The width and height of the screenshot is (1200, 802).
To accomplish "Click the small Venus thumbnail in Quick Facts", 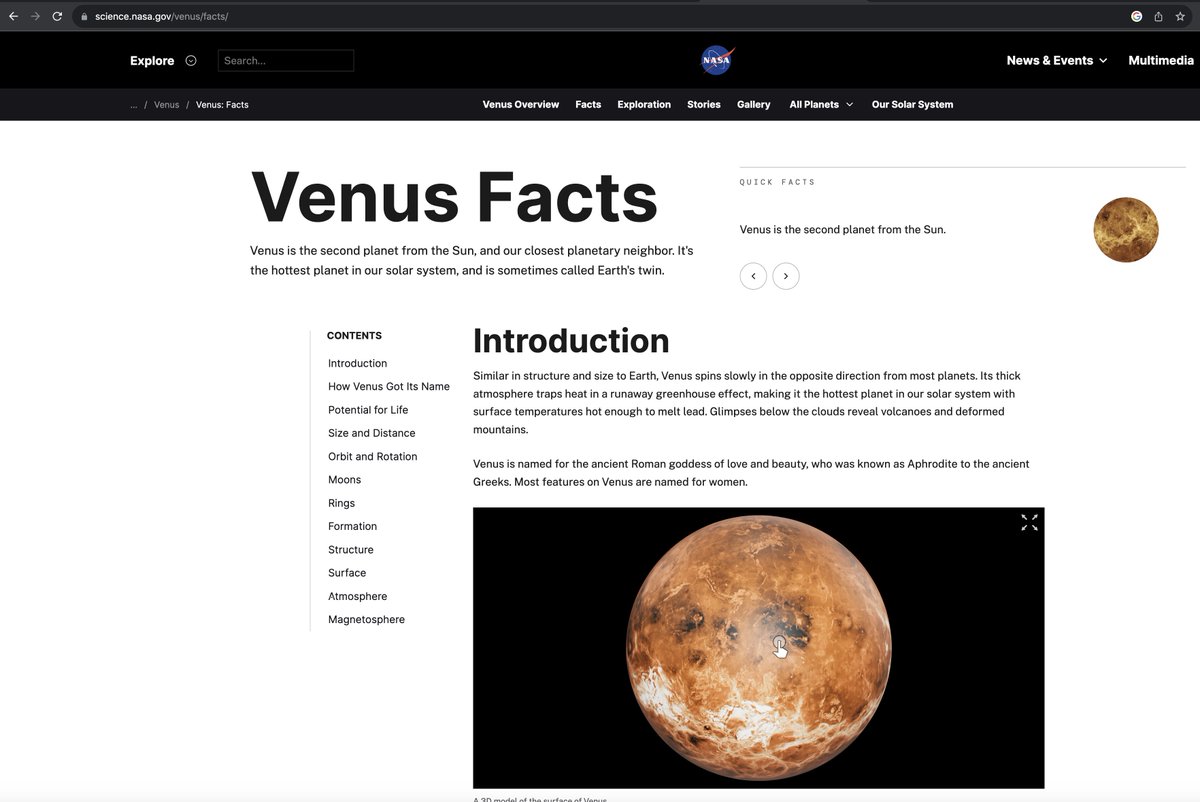I will pyautogui.click(x=1126, y=230).
